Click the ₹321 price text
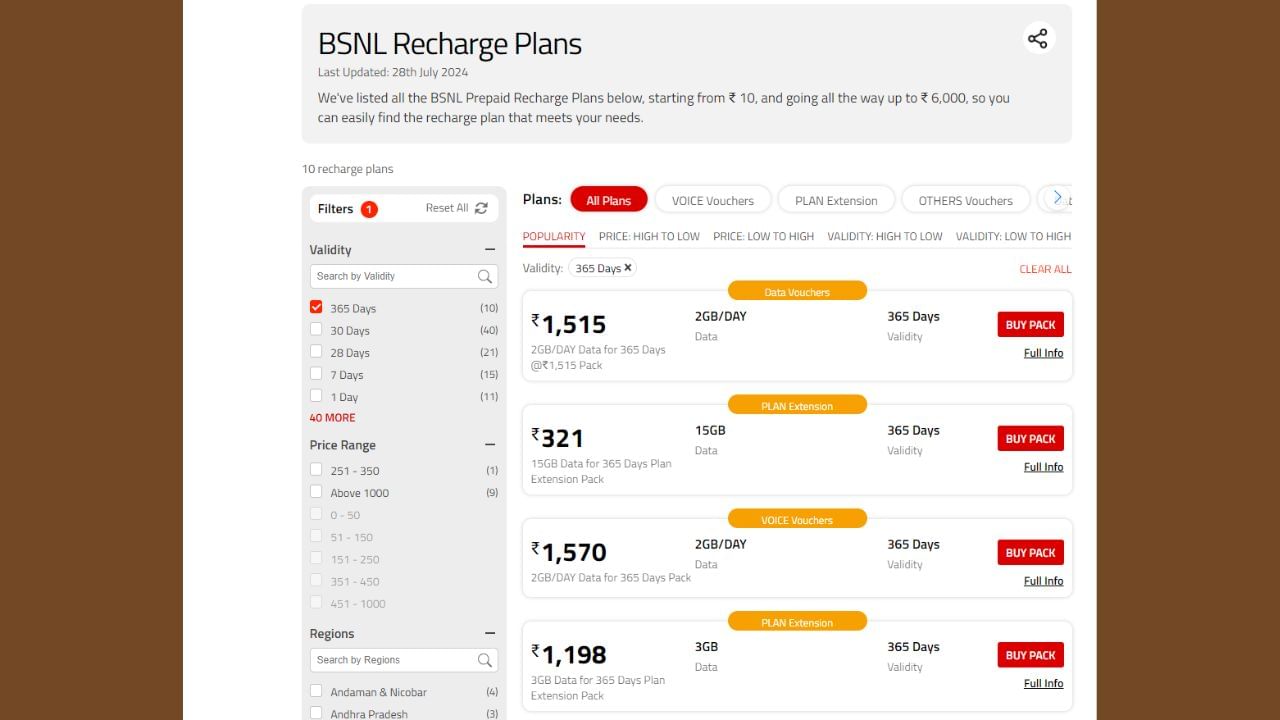Viewport: 1280px width, 720px height. (557, 438)
